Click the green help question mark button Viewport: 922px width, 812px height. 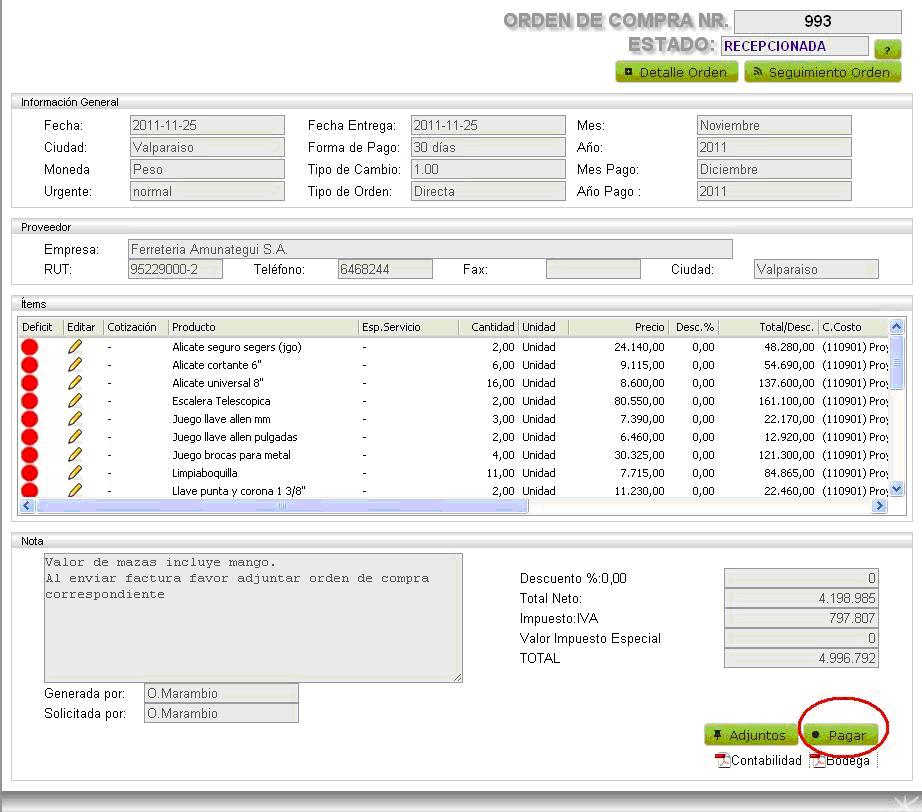[x=887, y=49]
